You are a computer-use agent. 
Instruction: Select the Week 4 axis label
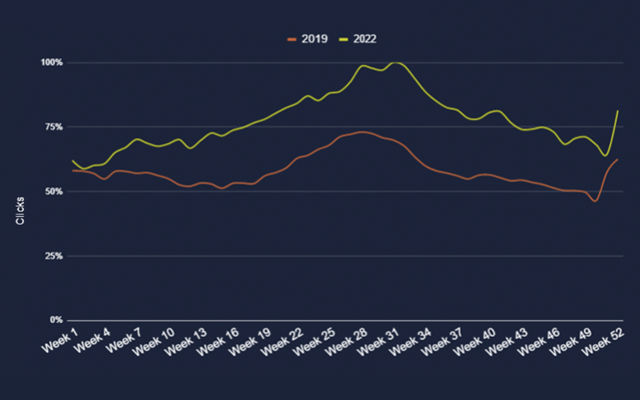(x=92, y=341)
